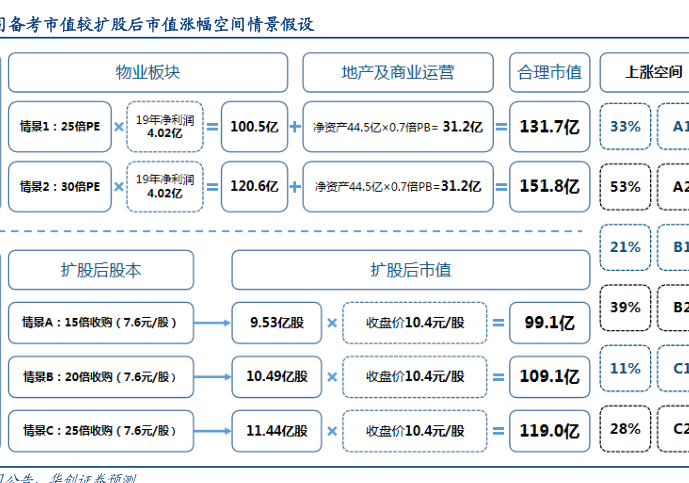Select the 情景C：25倍收购 box
The height and width of the screenshot is (483, 689).
tap(99, 431)
